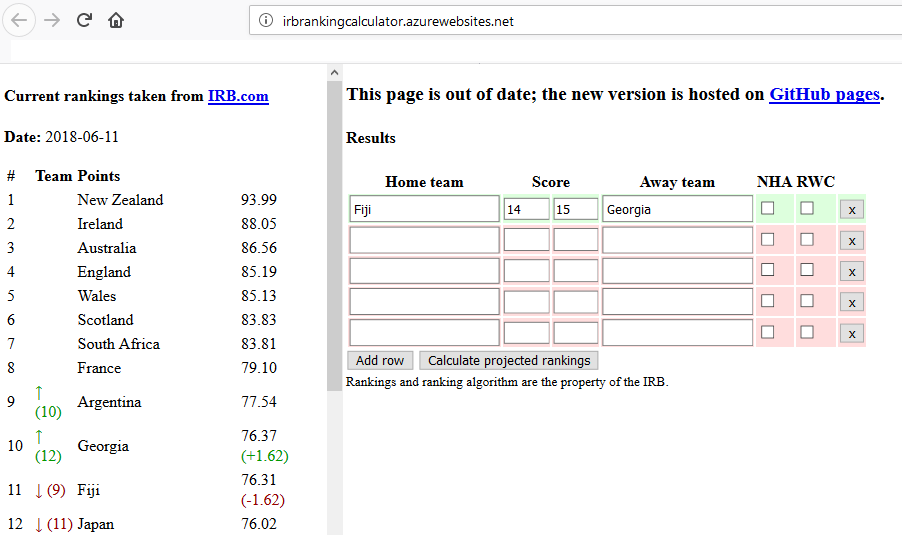Click the red down arrow beside Japan
The image size is (902, 535).
tap(39, 525)
